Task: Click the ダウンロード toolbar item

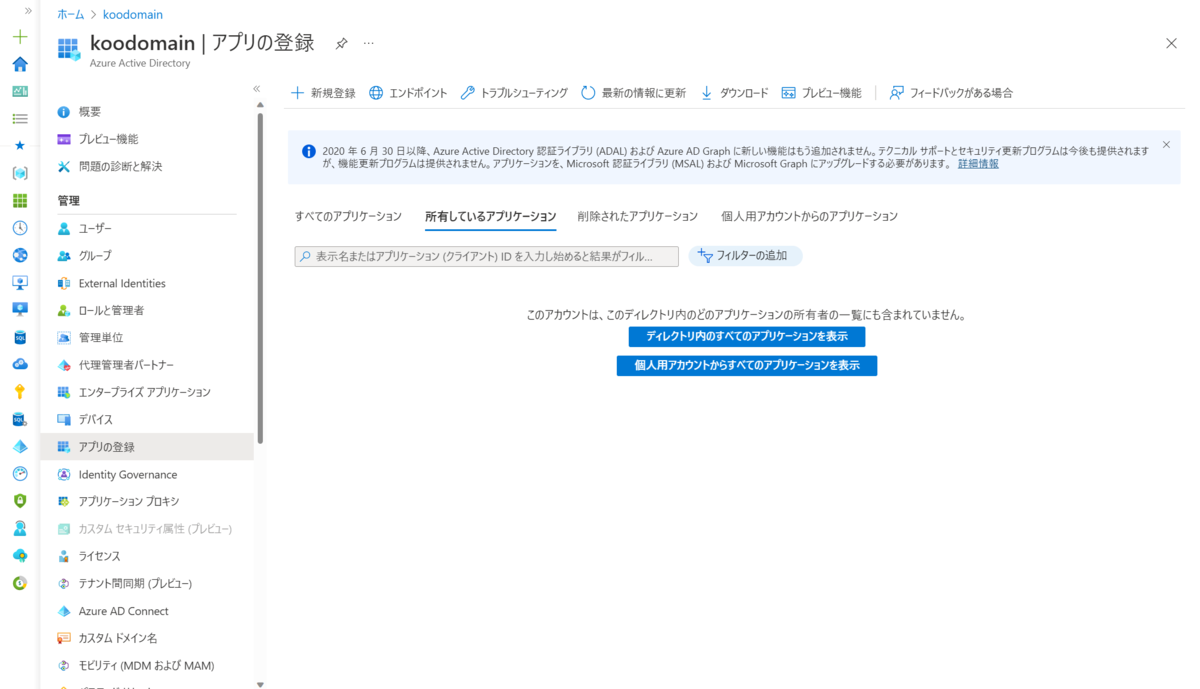Action: click(734, 93)
